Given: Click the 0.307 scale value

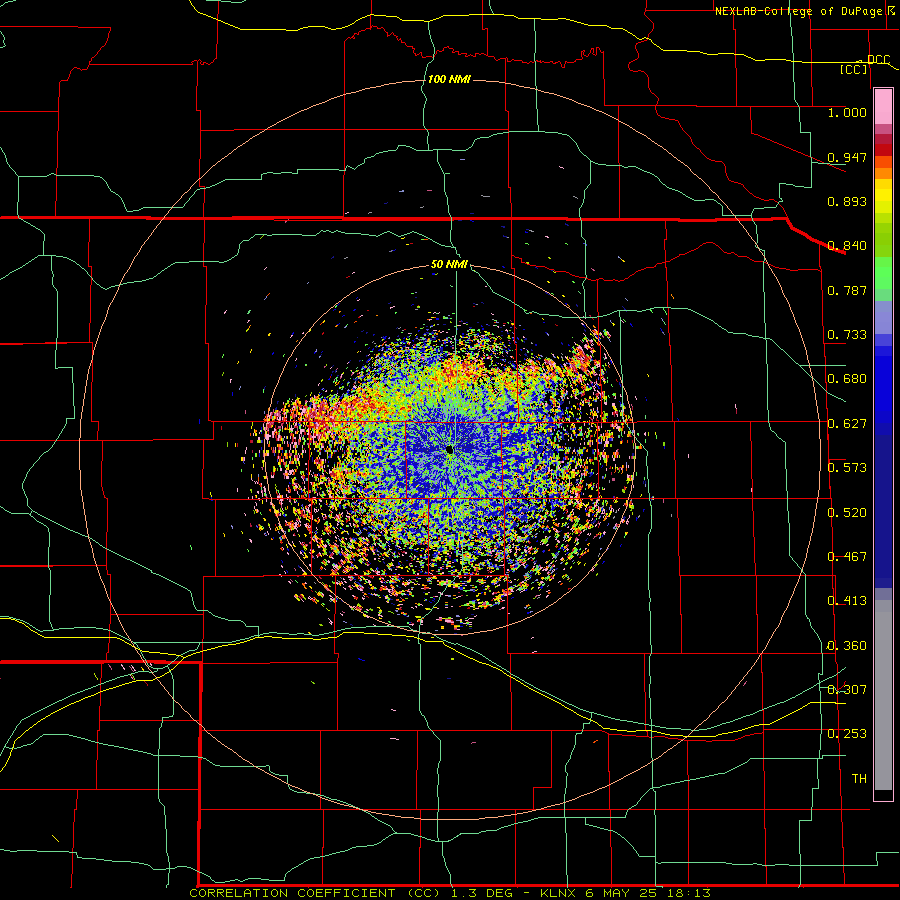Looking at the screenshot, I should click(x=847, y=690).
